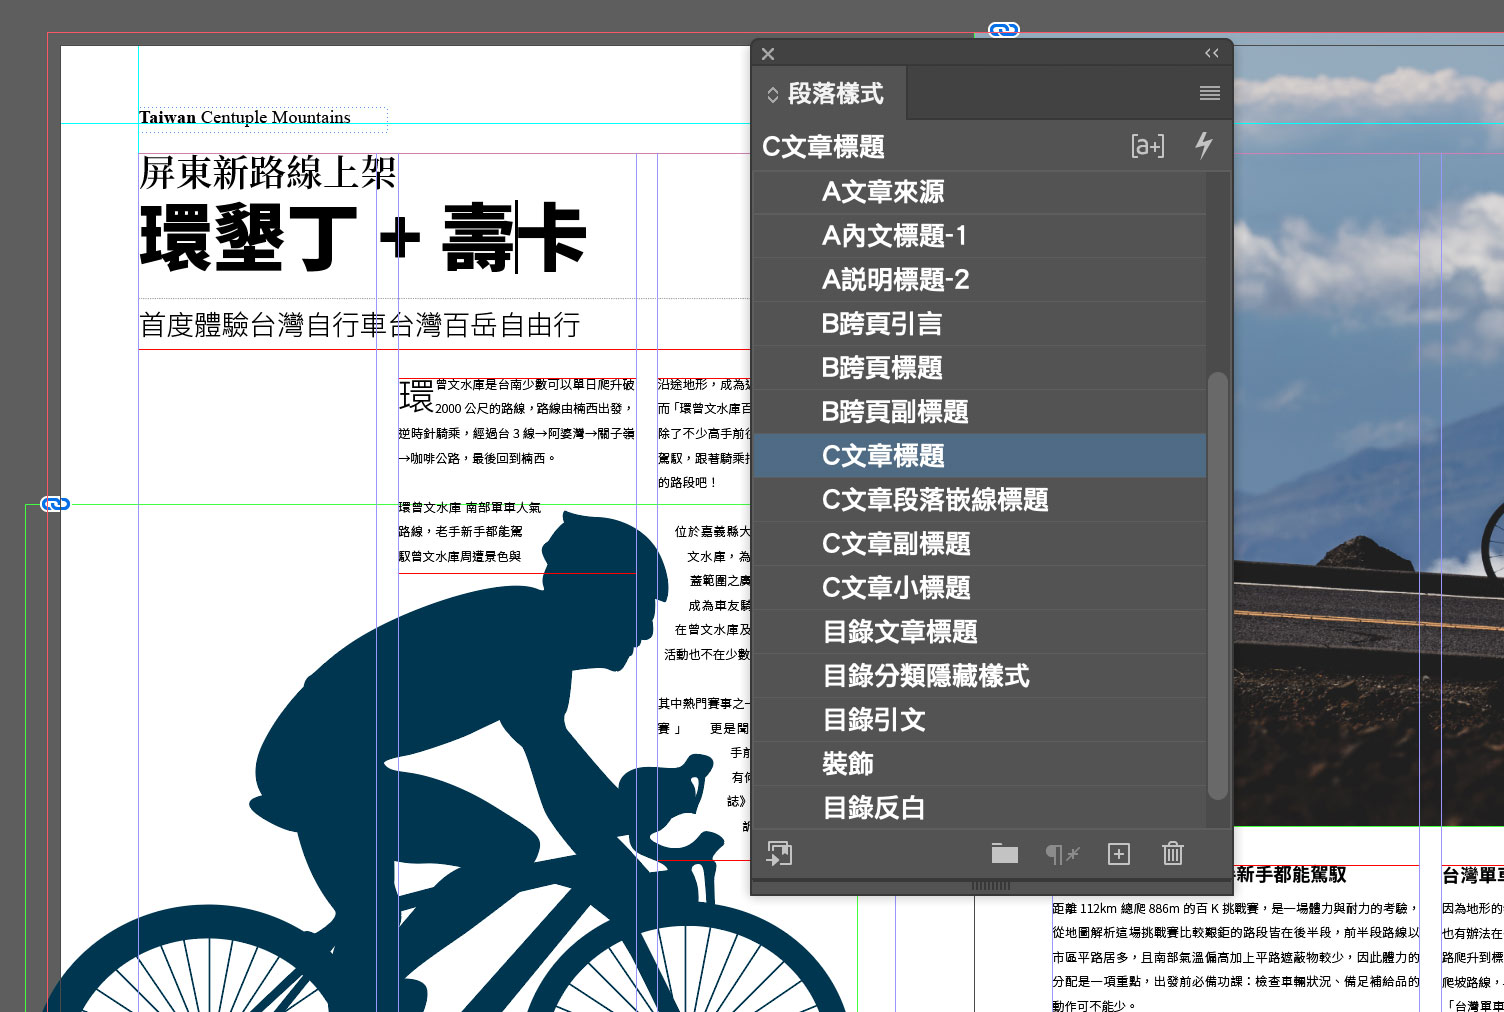Viewport: 1504px width, 1012px height.
Task: Apply the 裝飾 paragraph style
Action: pos(847,764)
